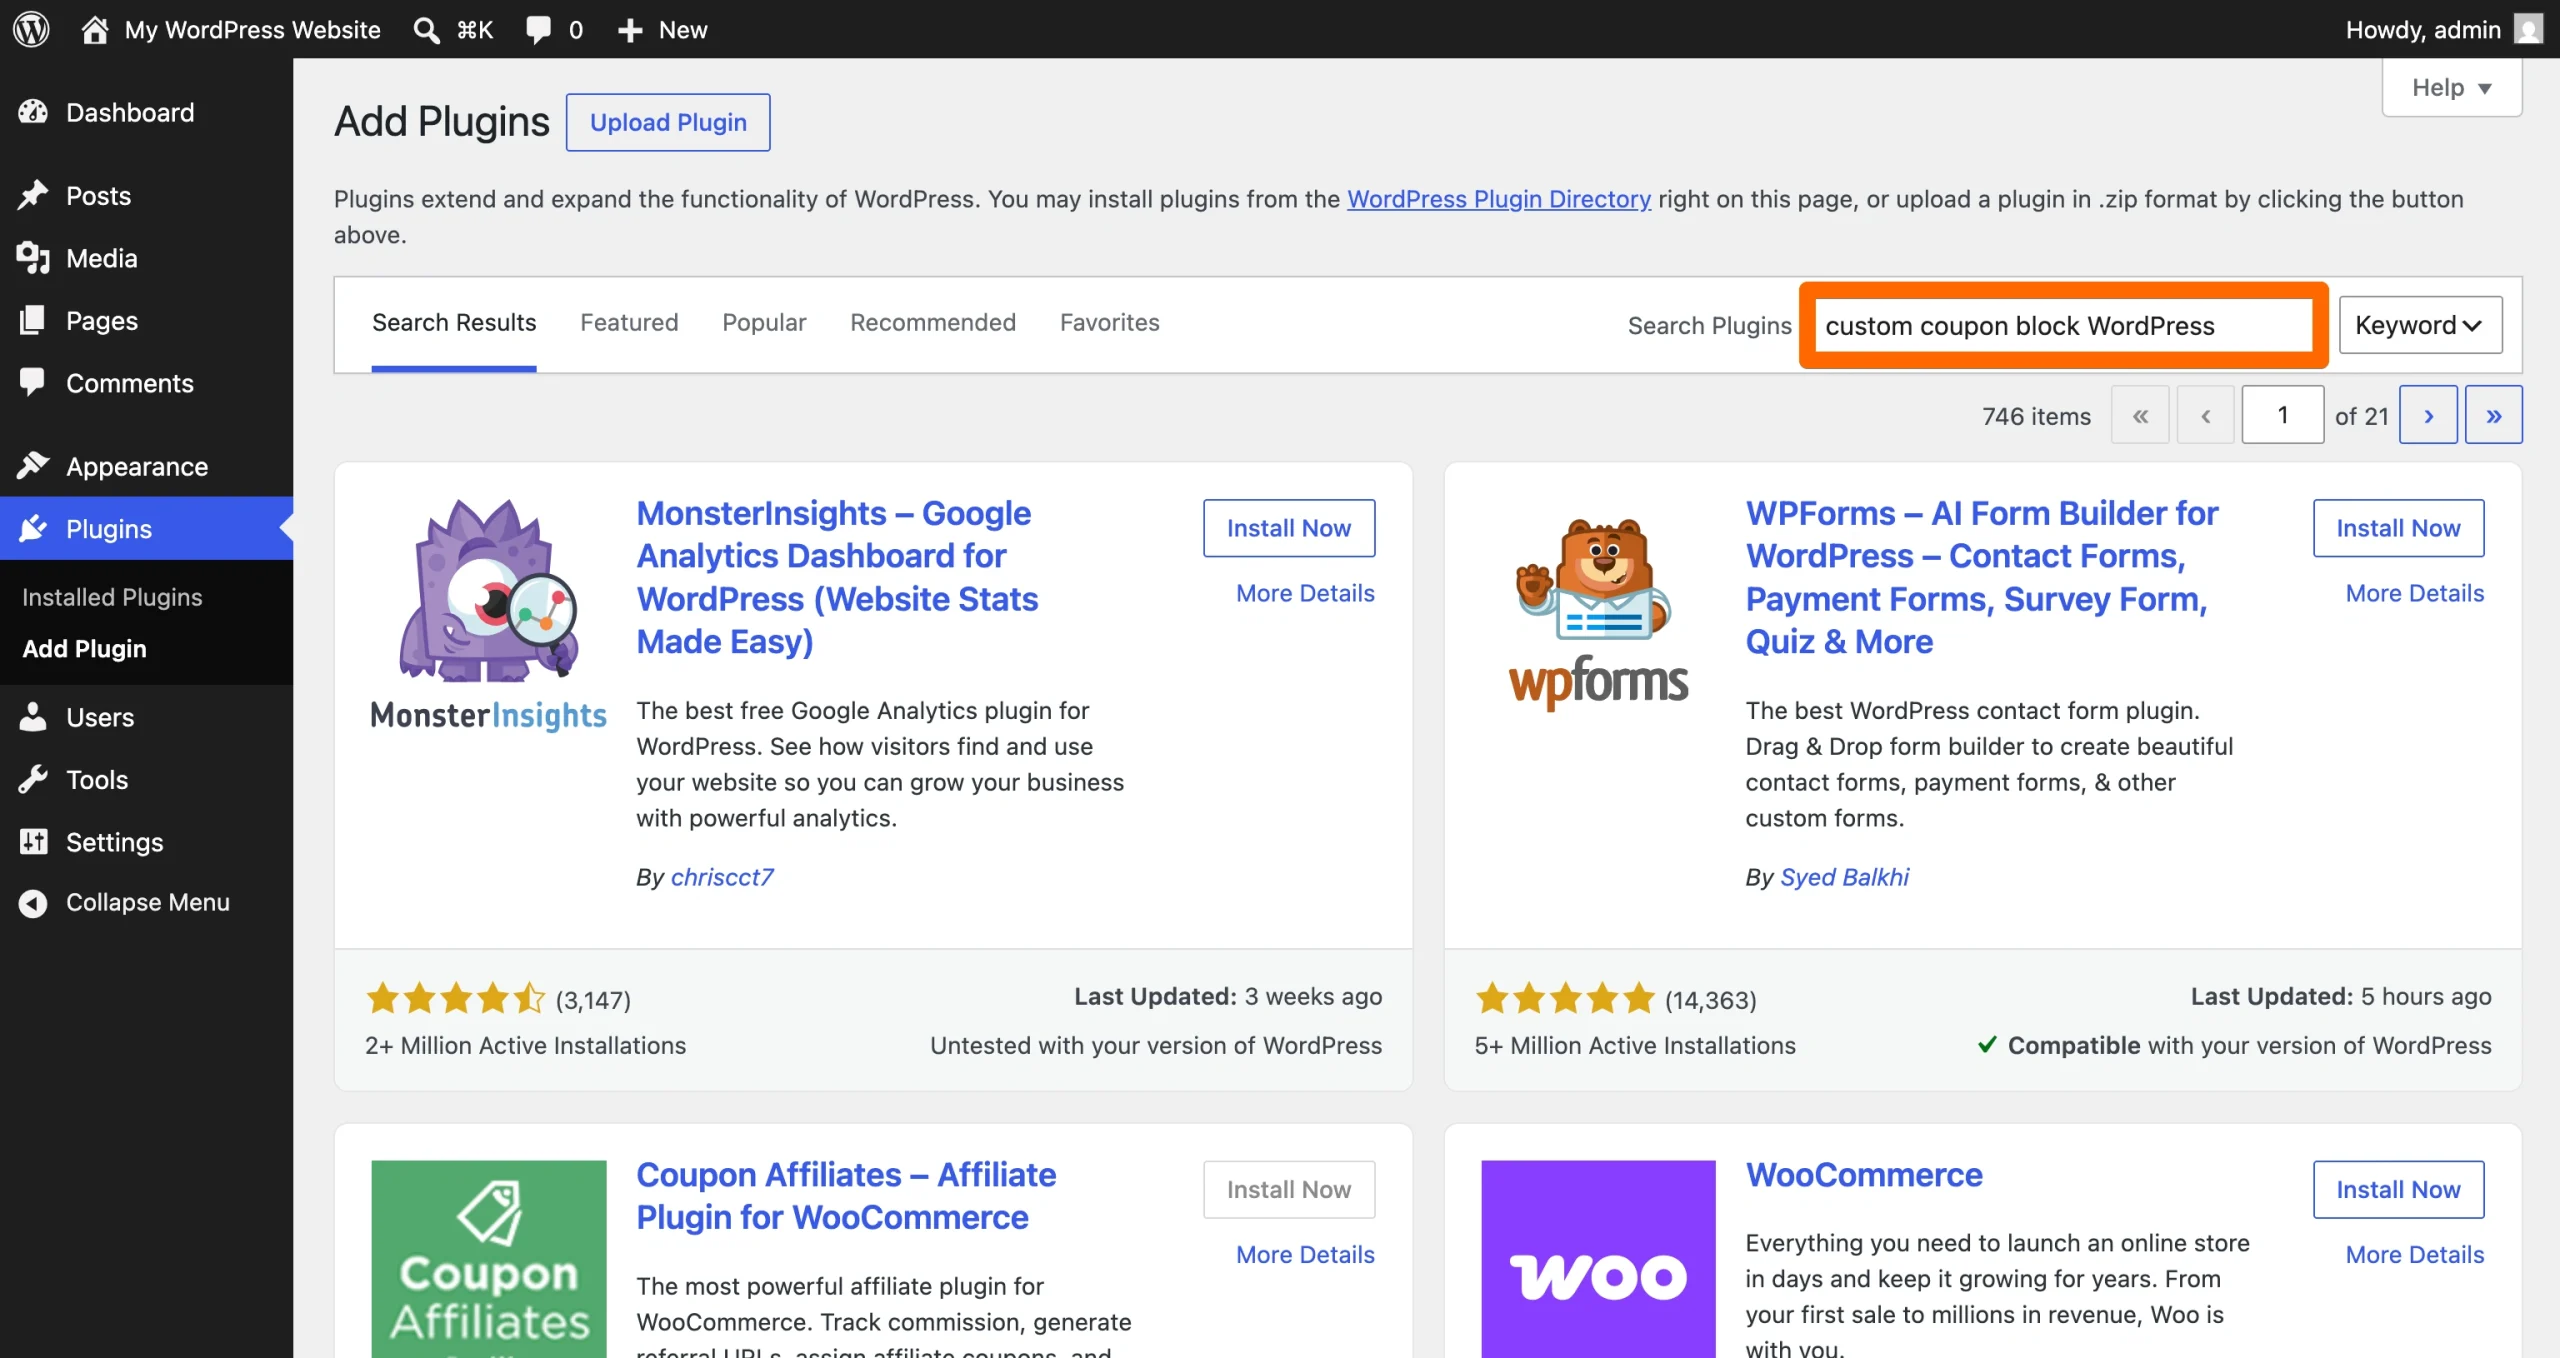This screenshot has height=1358, width=2560.
Task: Click the Plugins plug icon
Action: [x=33, y=528]
